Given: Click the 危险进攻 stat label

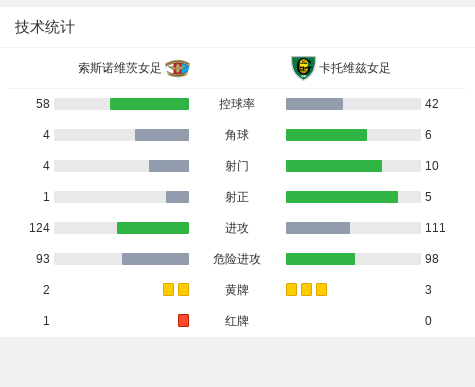Looking at the screenshot, I should [237, 259].
